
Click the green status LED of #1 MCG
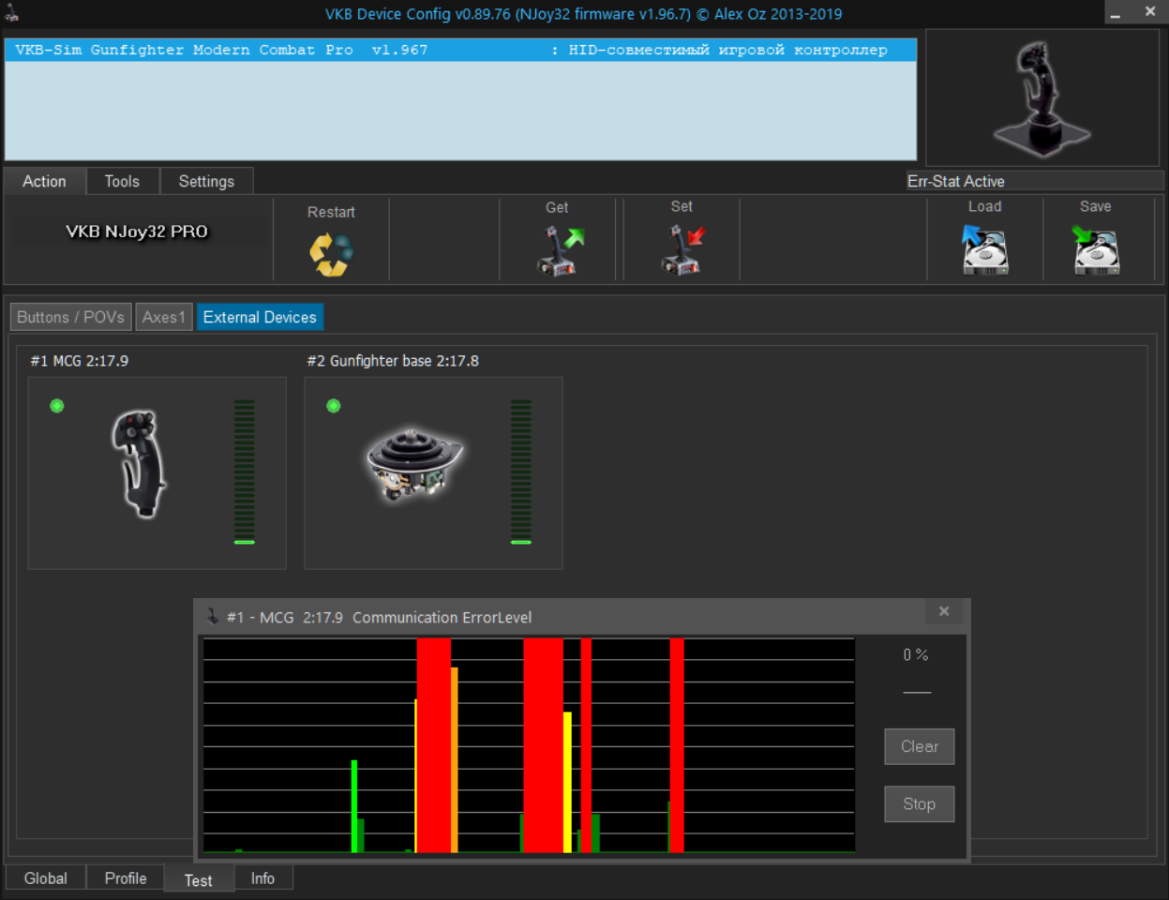pos(57,406)
